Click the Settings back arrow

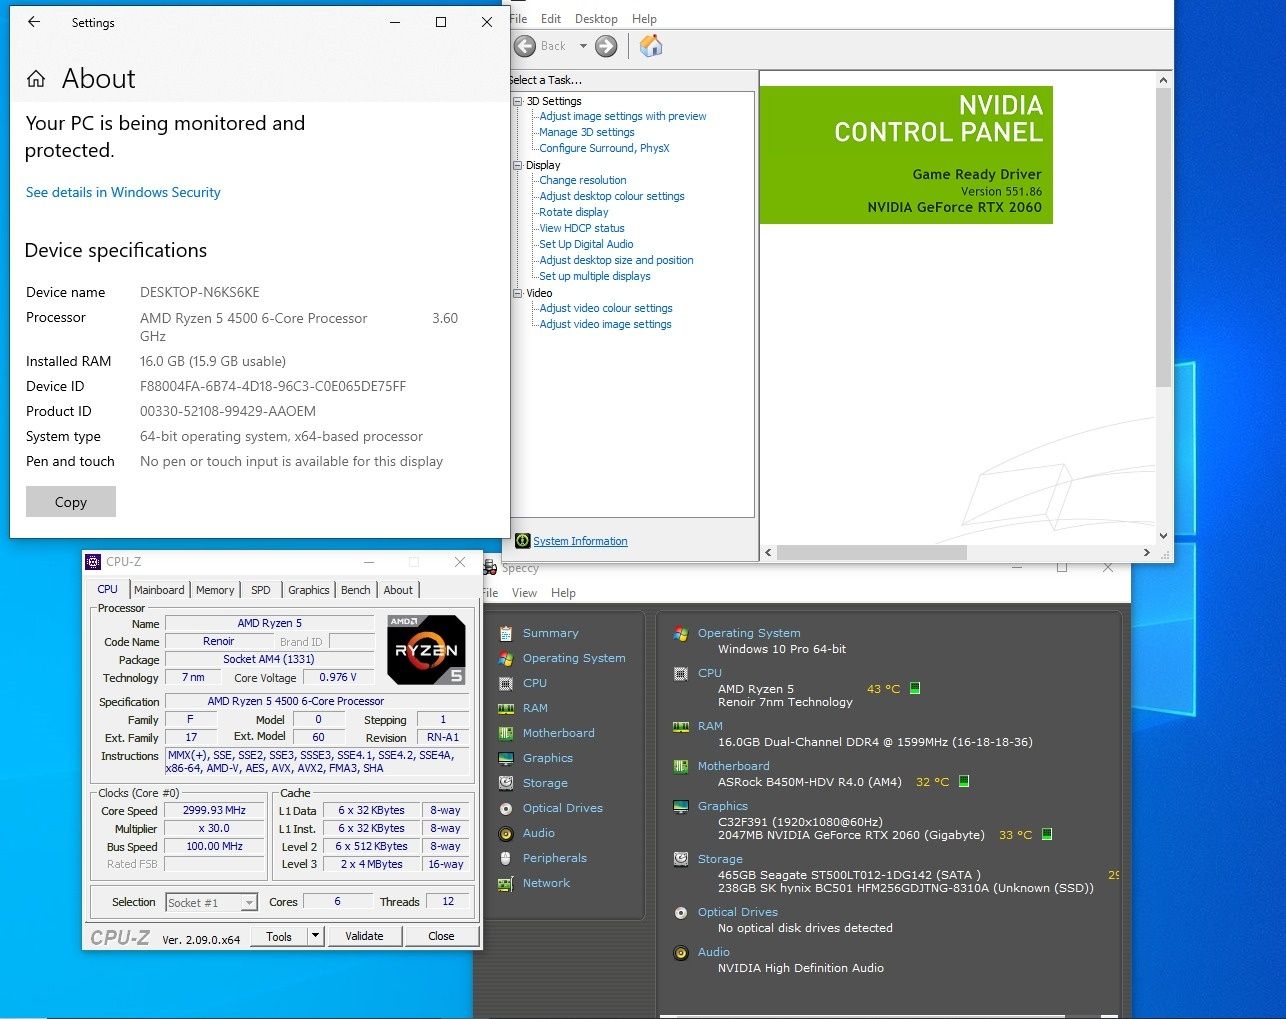(34, 22)
